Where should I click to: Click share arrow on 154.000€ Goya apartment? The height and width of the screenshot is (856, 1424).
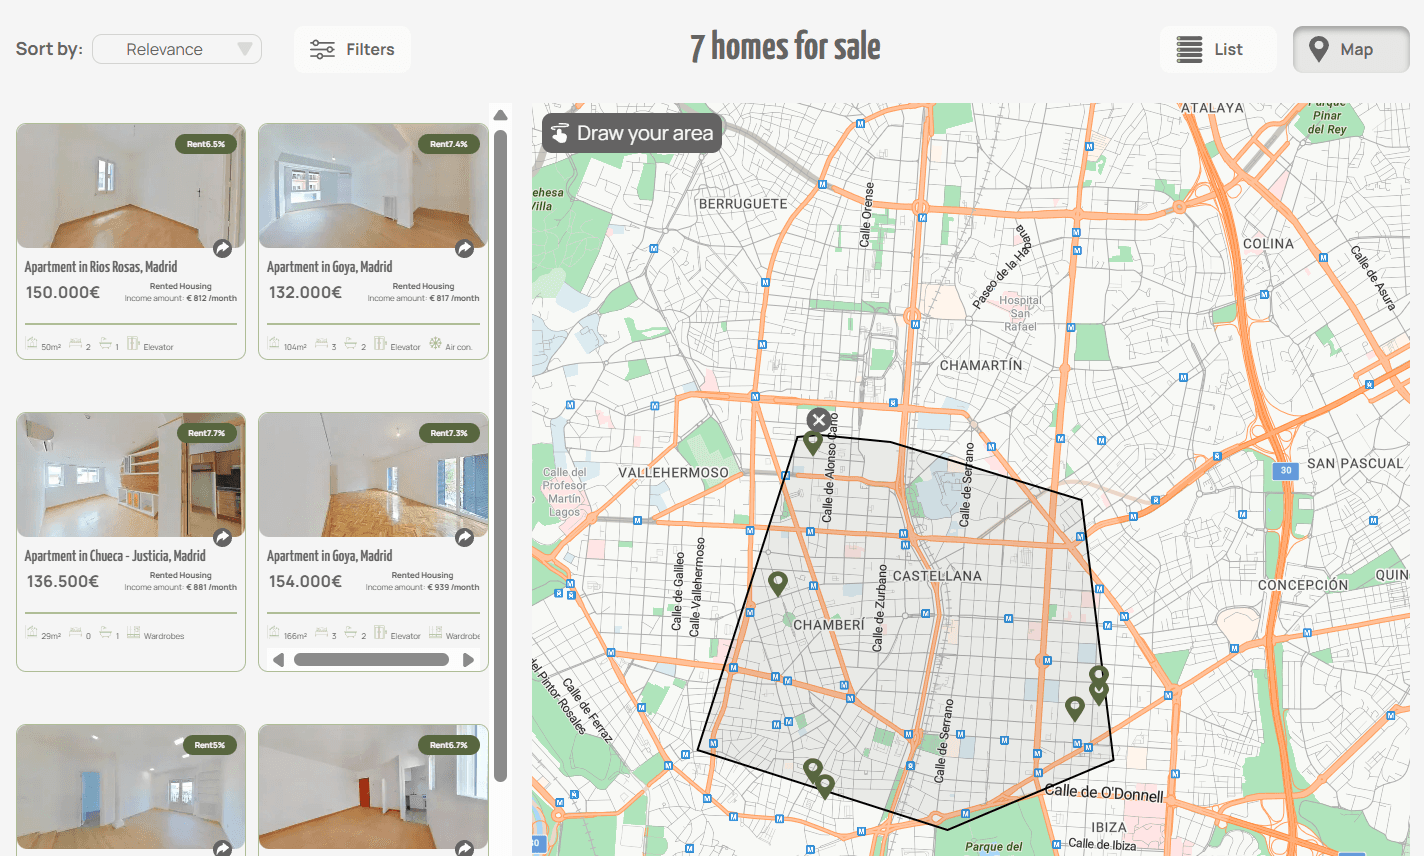coord(465,537)
